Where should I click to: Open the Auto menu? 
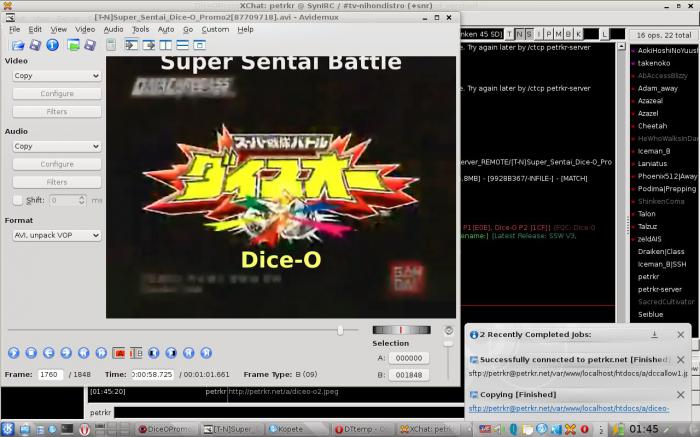[166, 29]
